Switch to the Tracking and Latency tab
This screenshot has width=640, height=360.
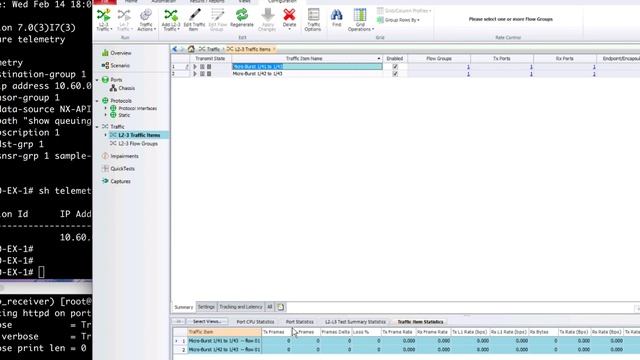coord(241,307)
